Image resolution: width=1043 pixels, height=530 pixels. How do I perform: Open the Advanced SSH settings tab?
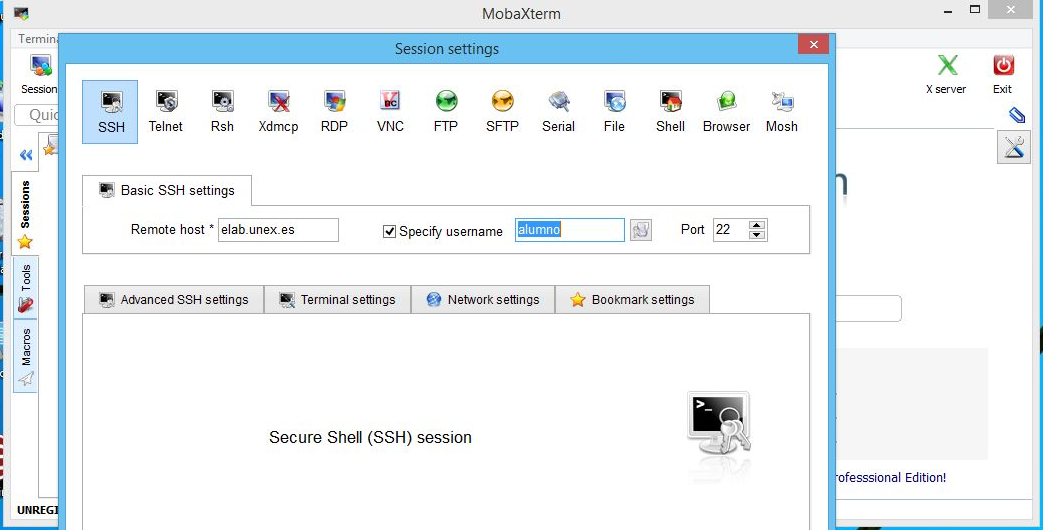point(174,299)
